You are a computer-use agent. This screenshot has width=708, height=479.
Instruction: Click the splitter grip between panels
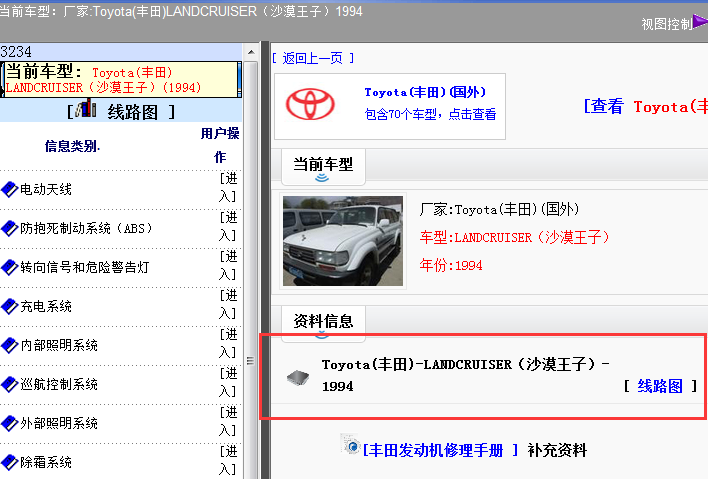[250, 360]
